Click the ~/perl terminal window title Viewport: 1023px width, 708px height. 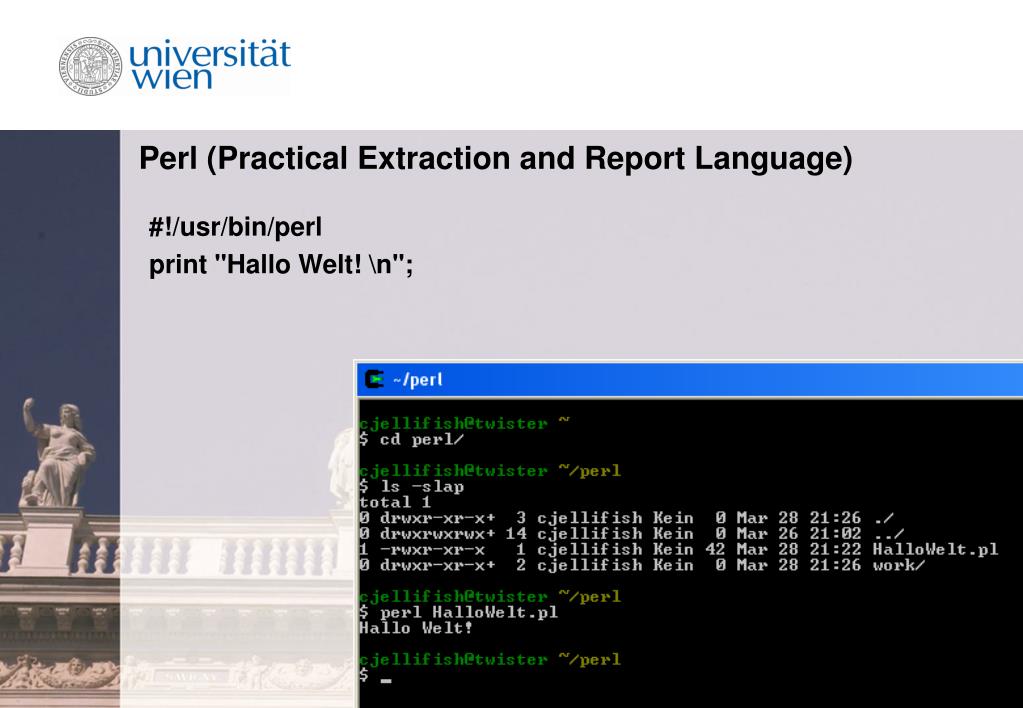418,379
